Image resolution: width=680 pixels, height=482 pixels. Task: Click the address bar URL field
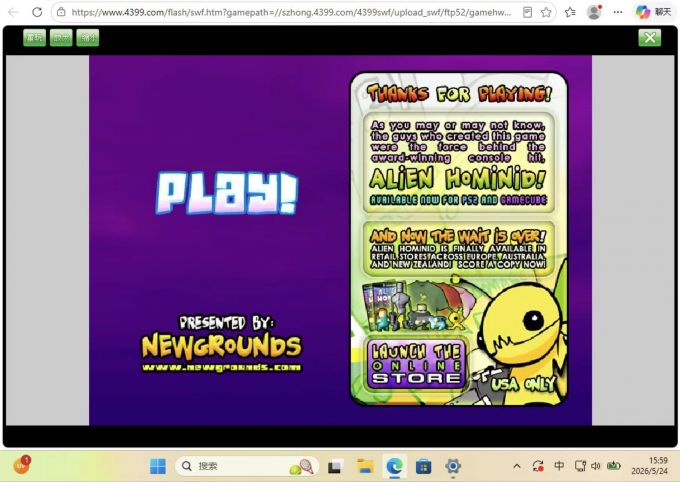[291, 12]
